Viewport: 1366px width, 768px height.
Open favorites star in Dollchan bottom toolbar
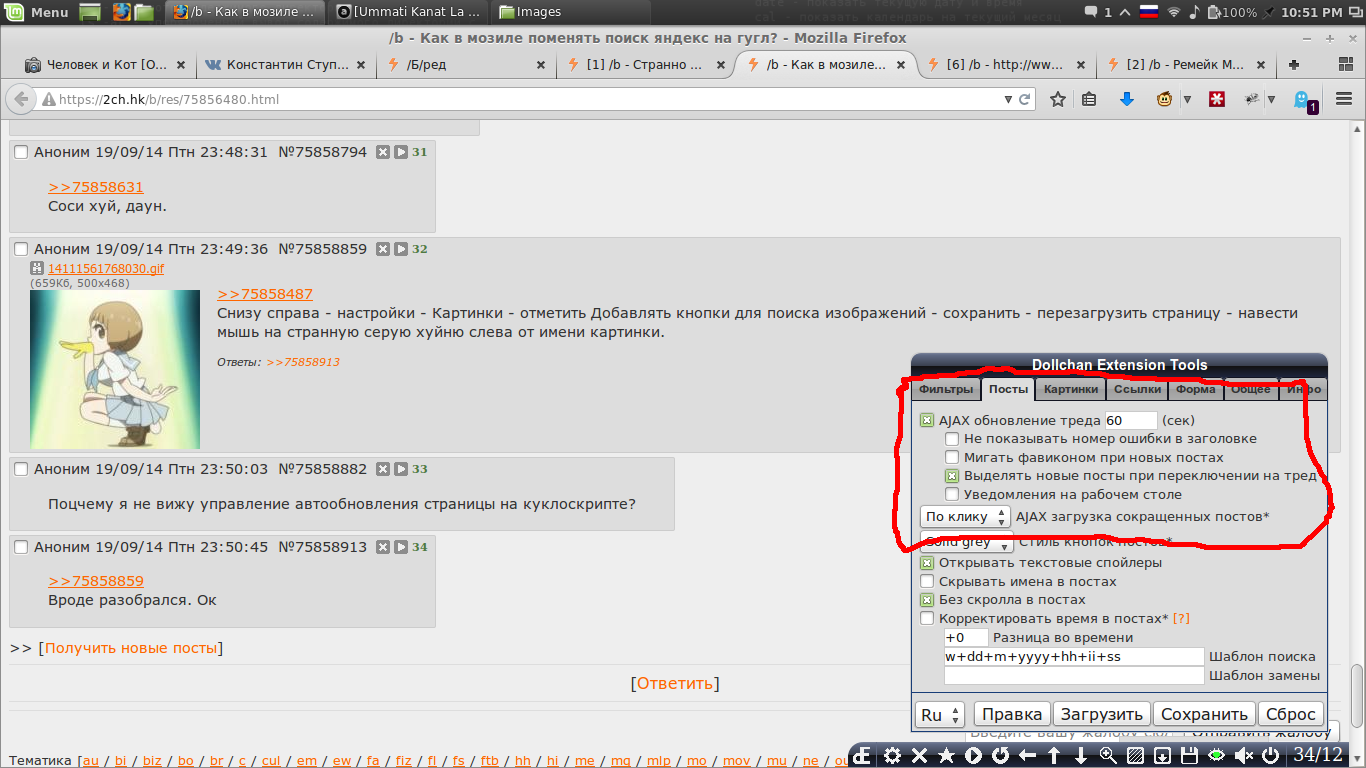click(946, 755)
